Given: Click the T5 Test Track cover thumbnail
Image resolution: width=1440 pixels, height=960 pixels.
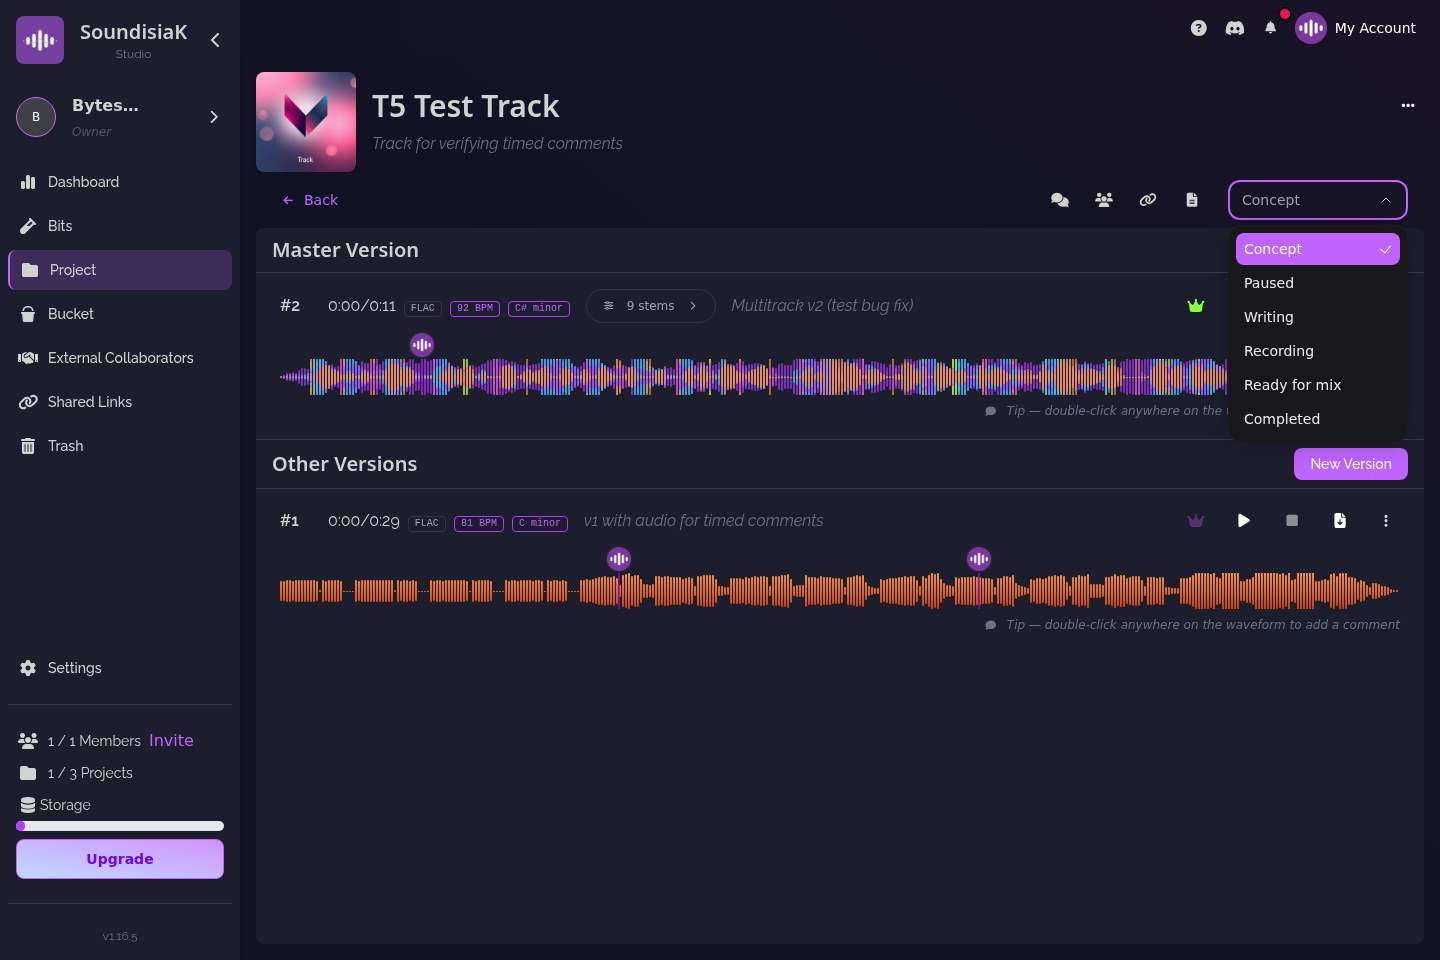Looking at the screenshot, I should (x=306, y=122).
